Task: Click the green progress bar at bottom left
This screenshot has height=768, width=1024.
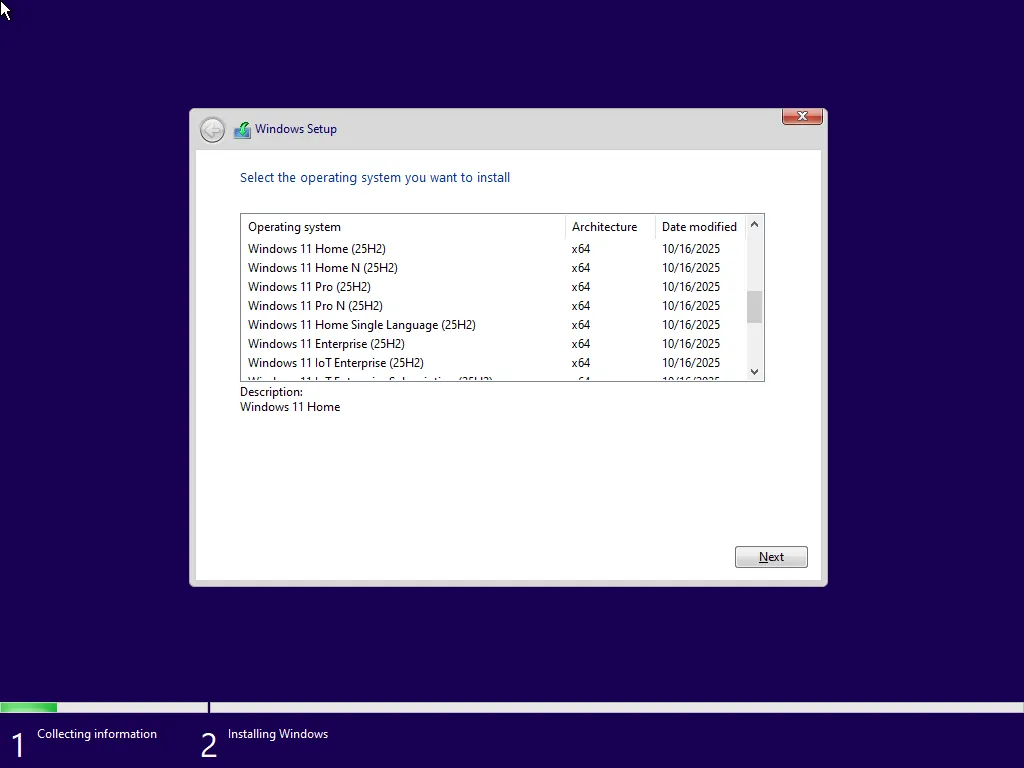Action: coord(28,707)
